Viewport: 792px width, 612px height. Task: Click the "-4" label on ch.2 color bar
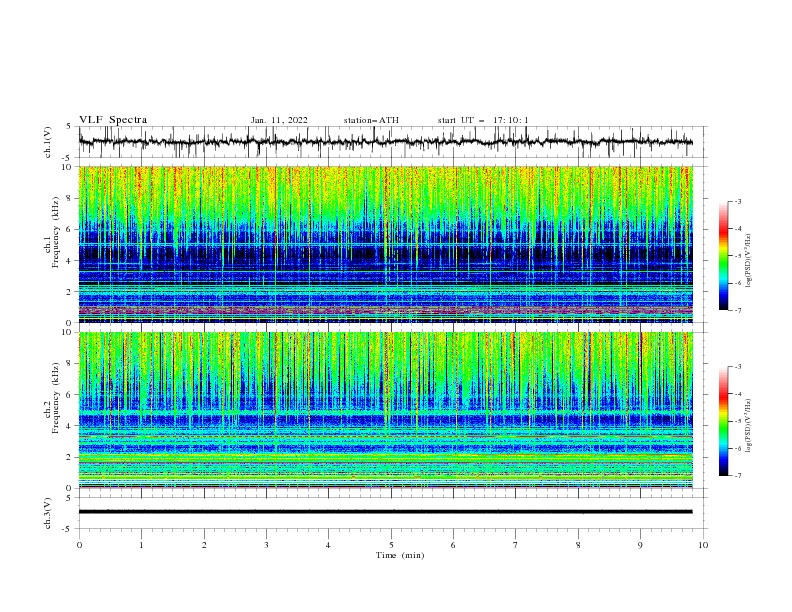click(737, 394)
